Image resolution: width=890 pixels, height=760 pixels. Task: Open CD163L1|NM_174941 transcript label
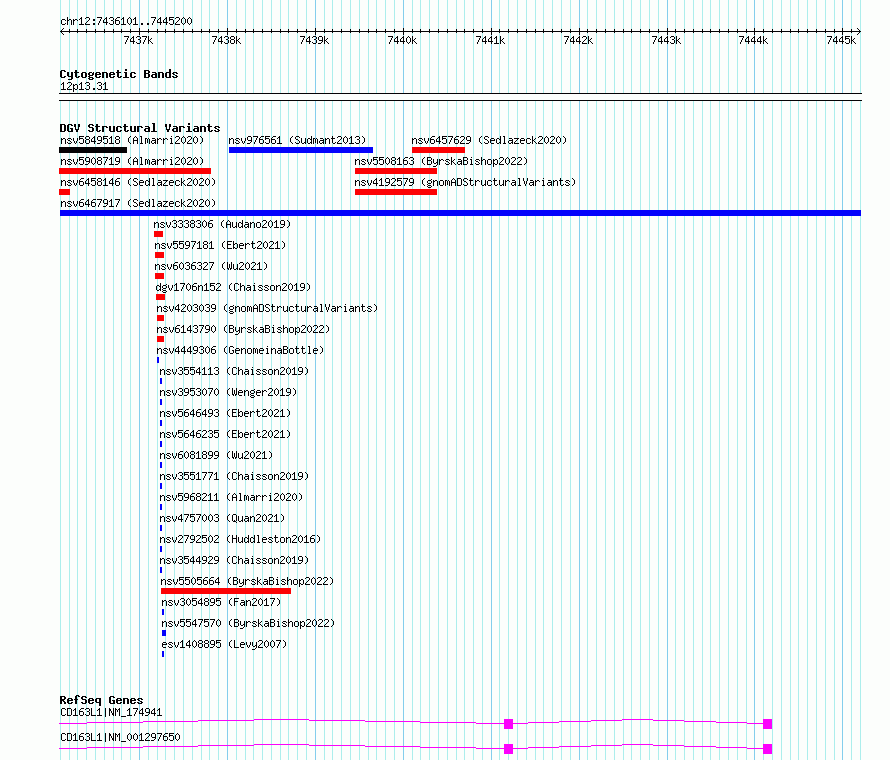pos(111,713)
